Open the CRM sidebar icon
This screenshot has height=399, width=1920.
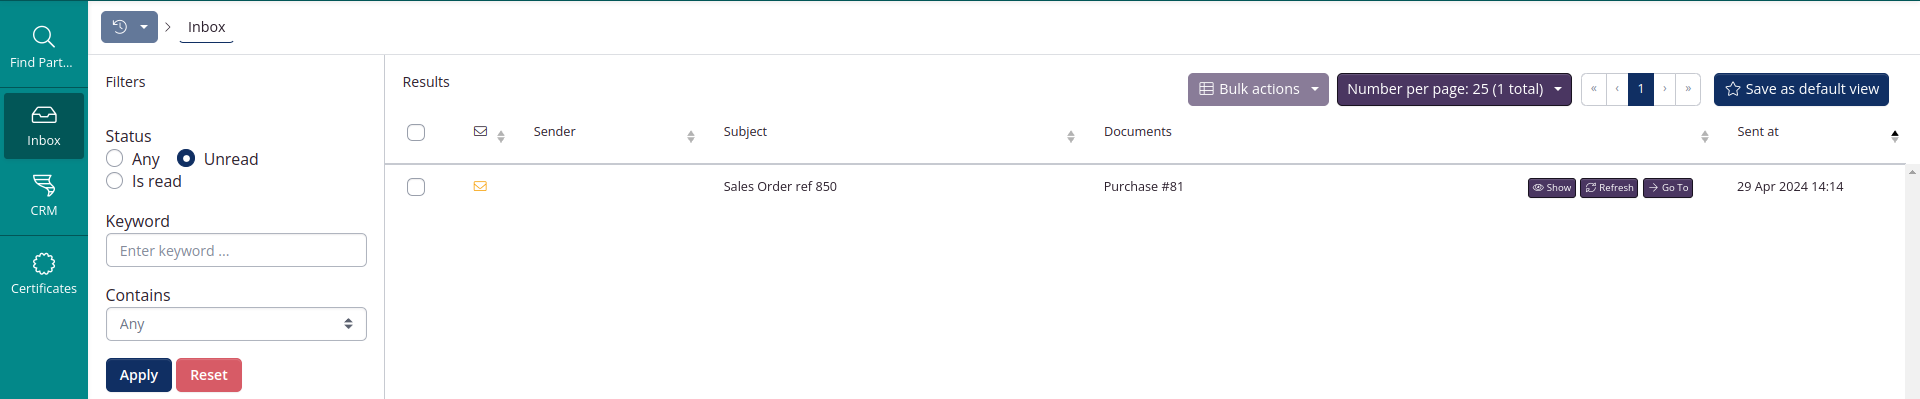click(43, 195)
